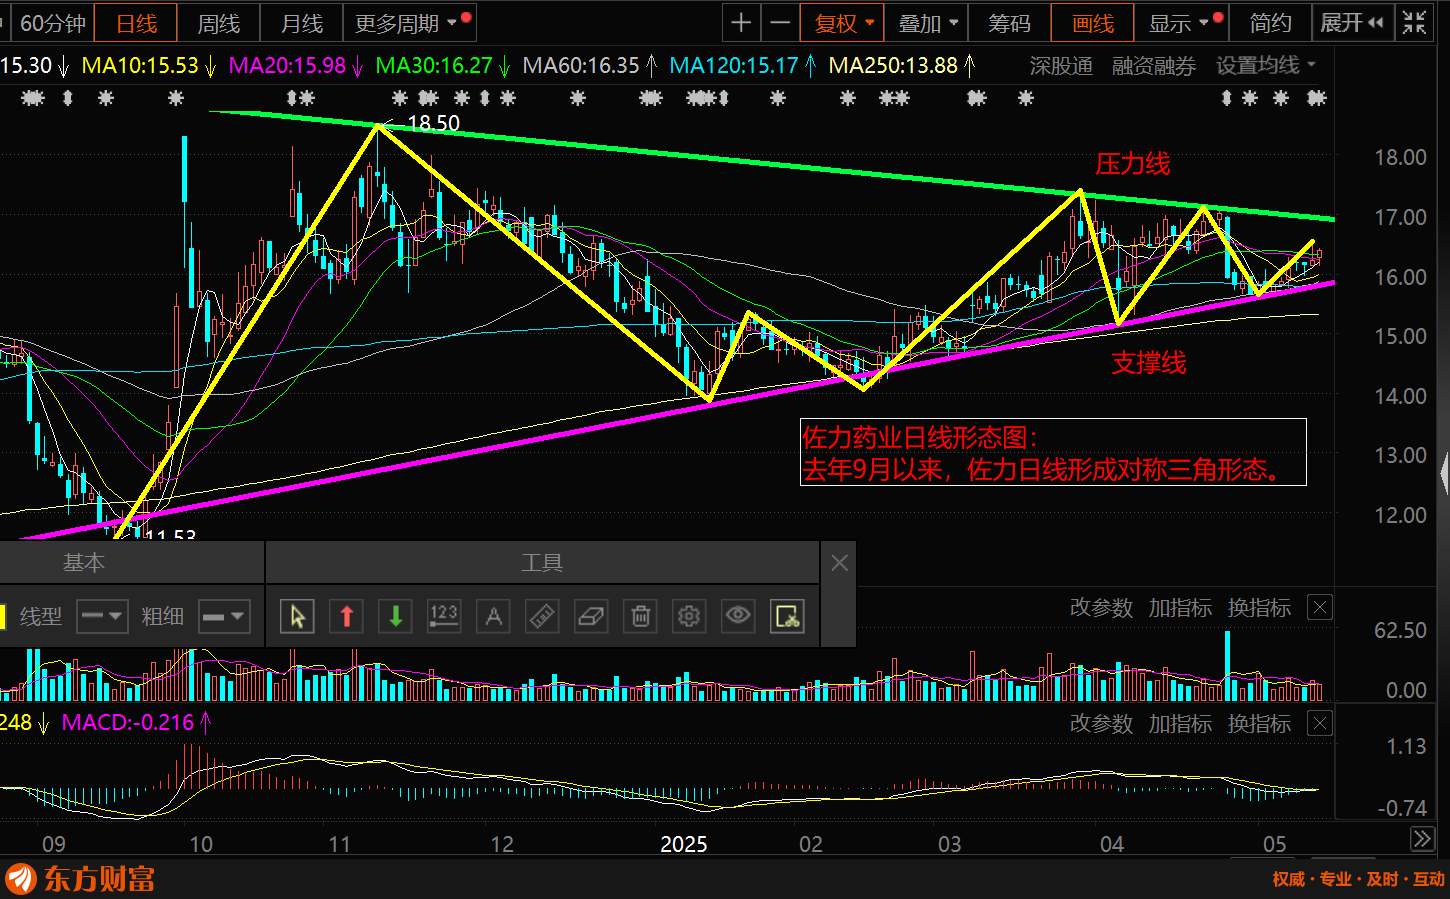Click the 展开 expand panel button

click(1351, 22)
